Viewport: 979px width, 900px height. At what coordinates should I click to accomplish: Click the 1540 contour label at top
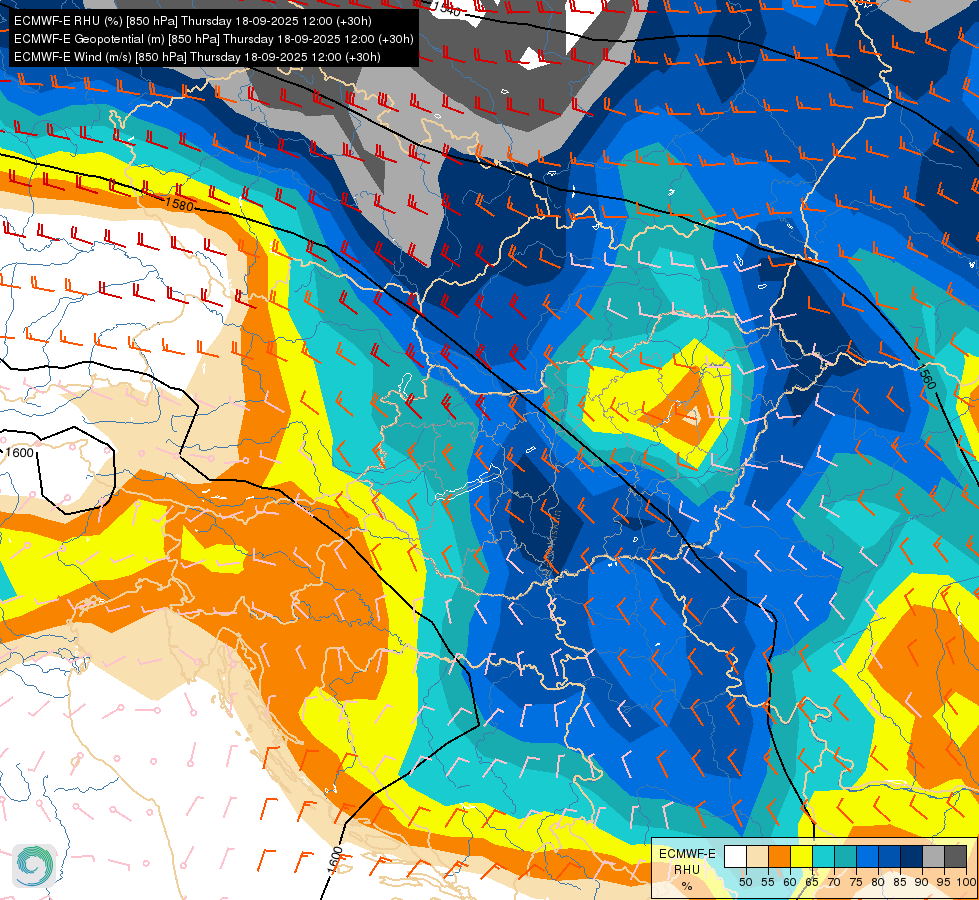click(448, 9)
